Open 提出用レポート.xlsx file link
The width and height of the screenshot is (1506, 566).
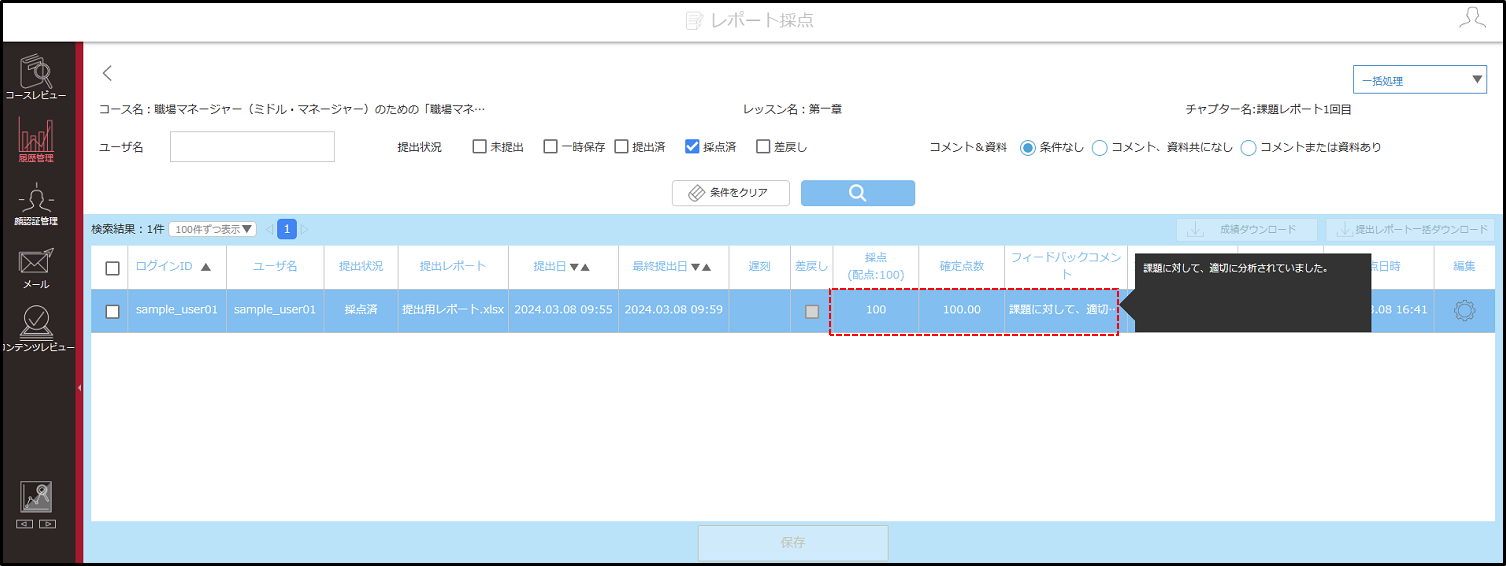pyautogui.click(x=453, y=310)
